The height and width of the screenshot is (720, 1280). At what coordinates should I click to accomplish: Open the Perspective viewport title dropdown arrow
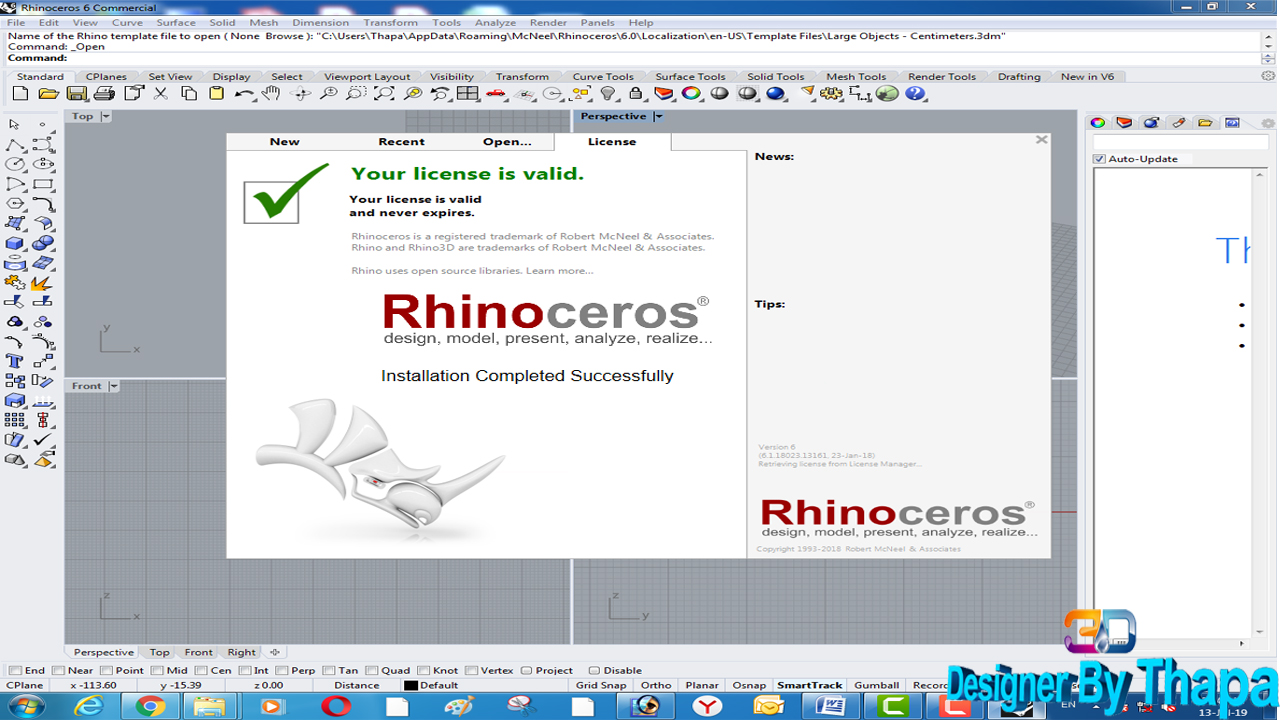[x=658, y=117]
